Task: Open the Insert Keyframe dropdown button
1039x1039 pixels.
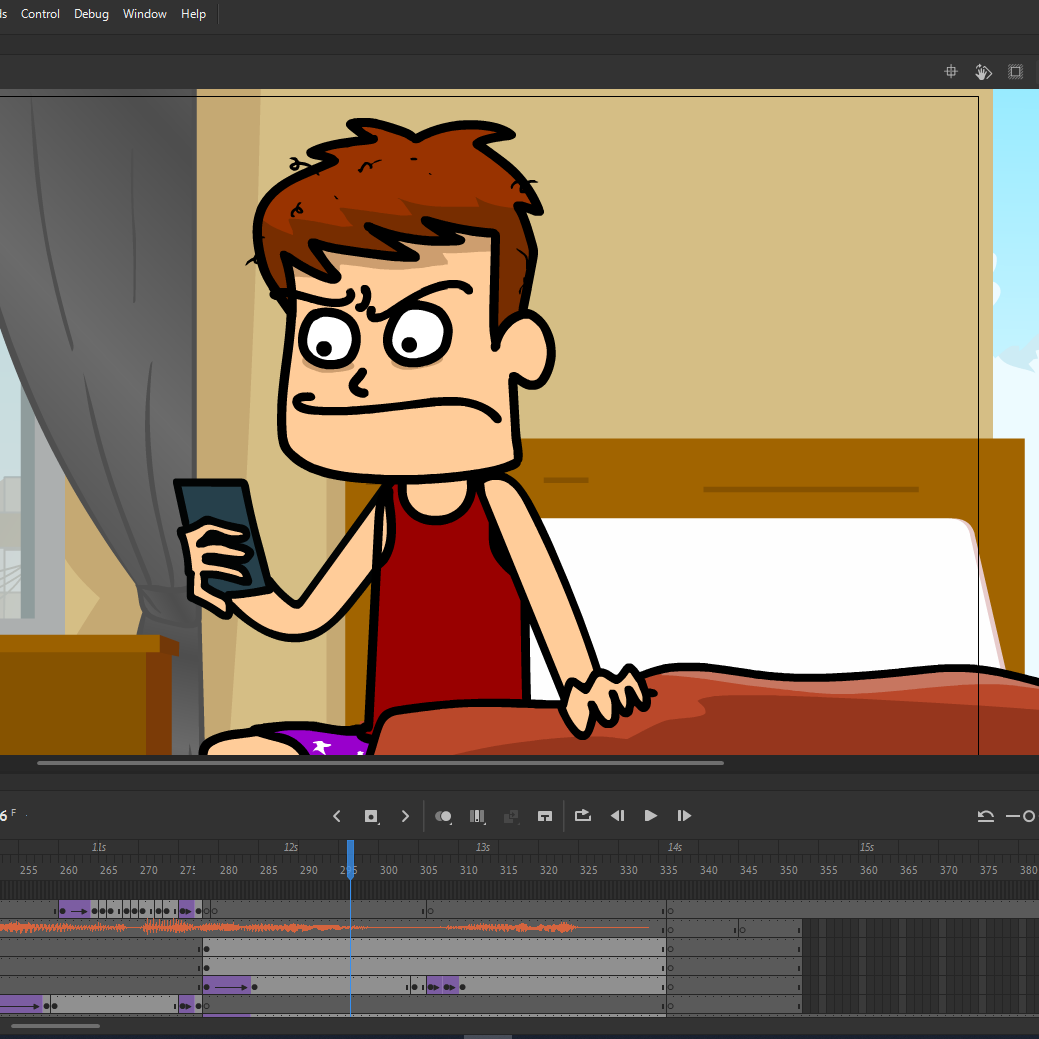Action: click(x=371, y=816)
